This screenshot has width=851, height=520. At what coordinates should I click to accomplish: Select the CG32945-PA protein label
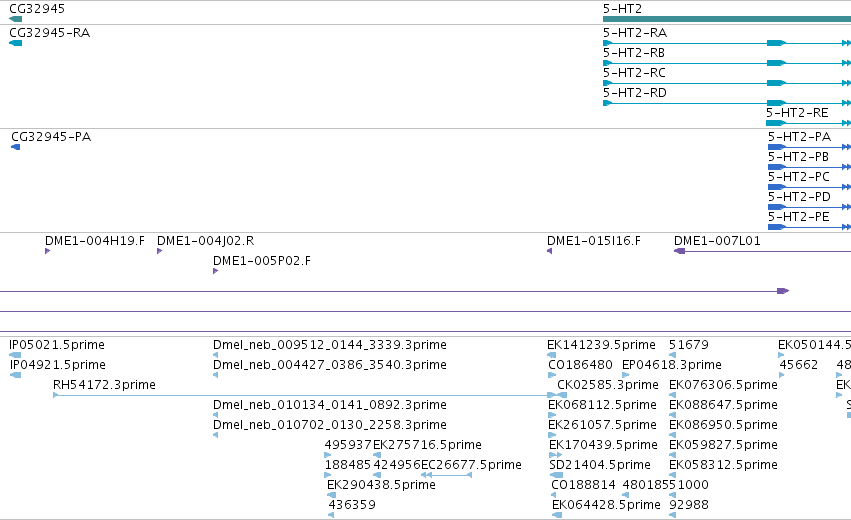point(51,137)
